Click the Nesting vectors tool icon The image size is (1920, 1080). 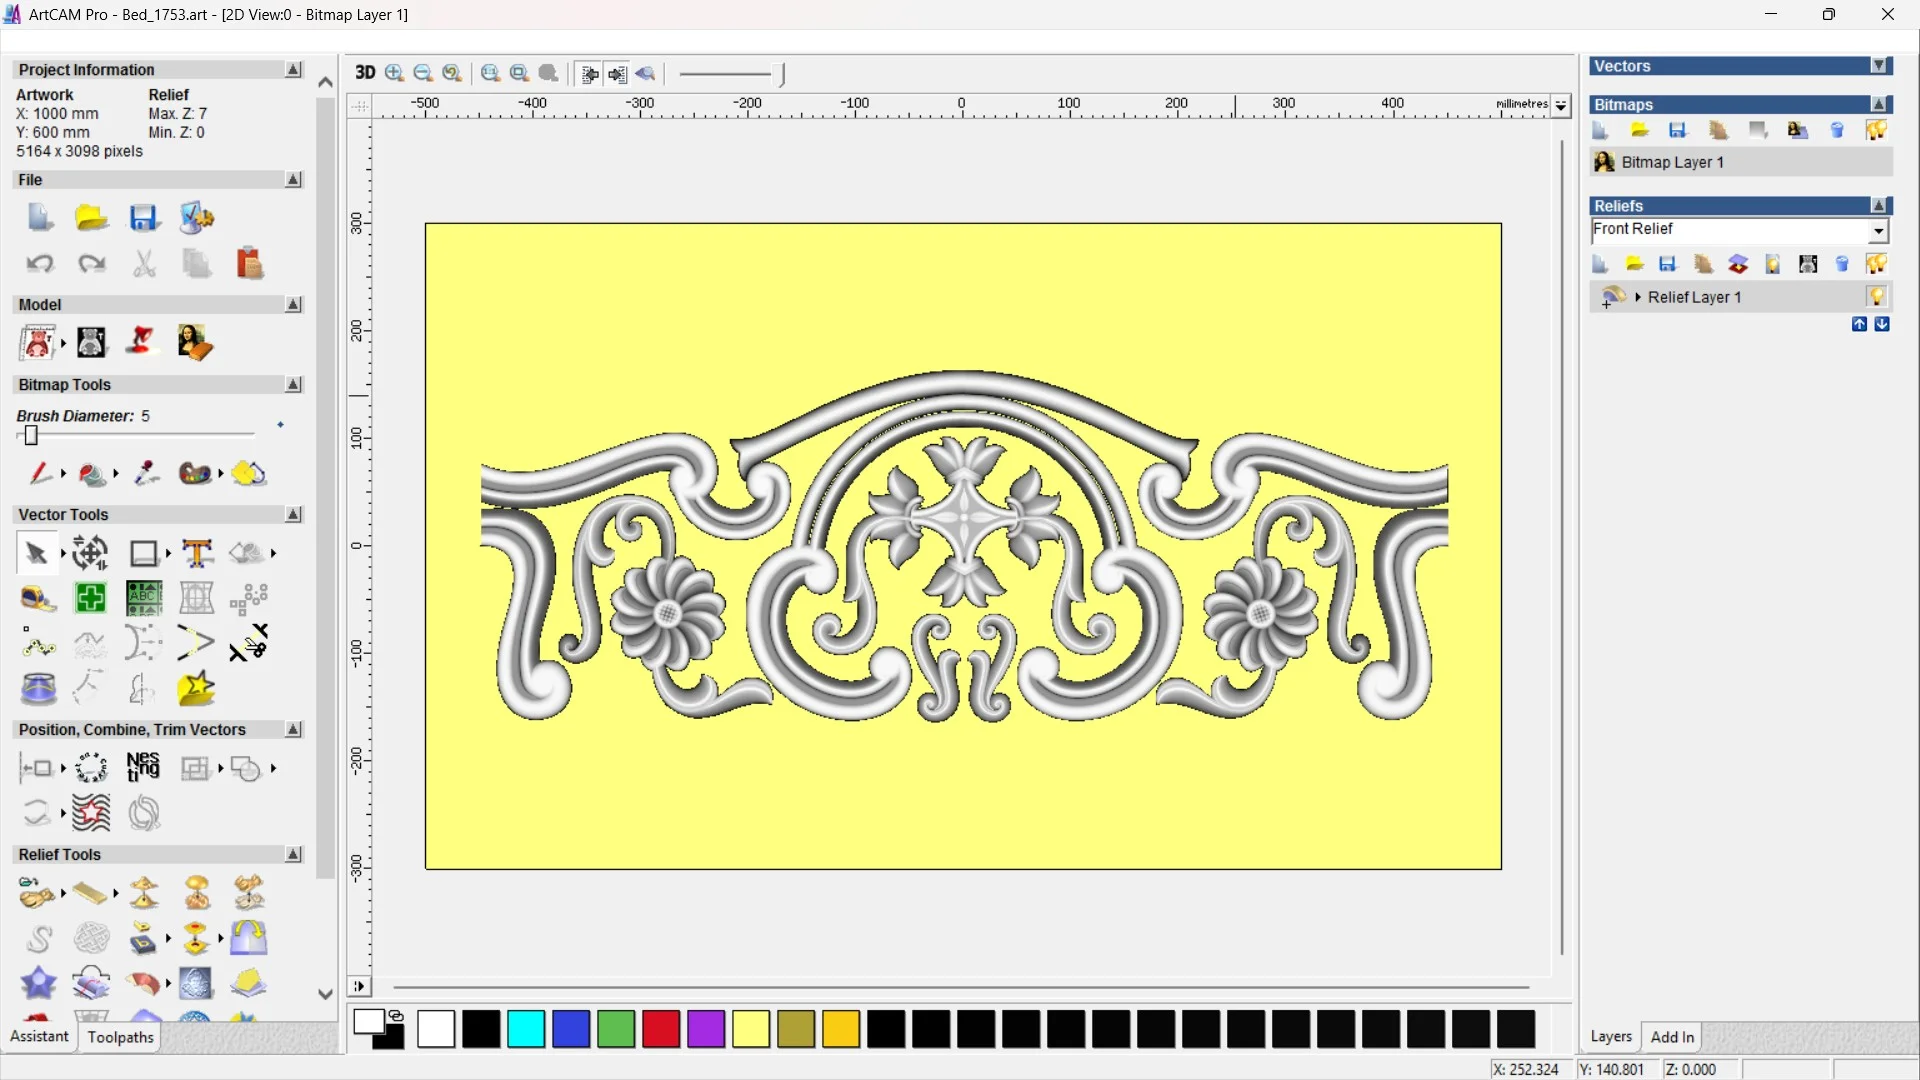pyautogui.click(x=143, y=768)
